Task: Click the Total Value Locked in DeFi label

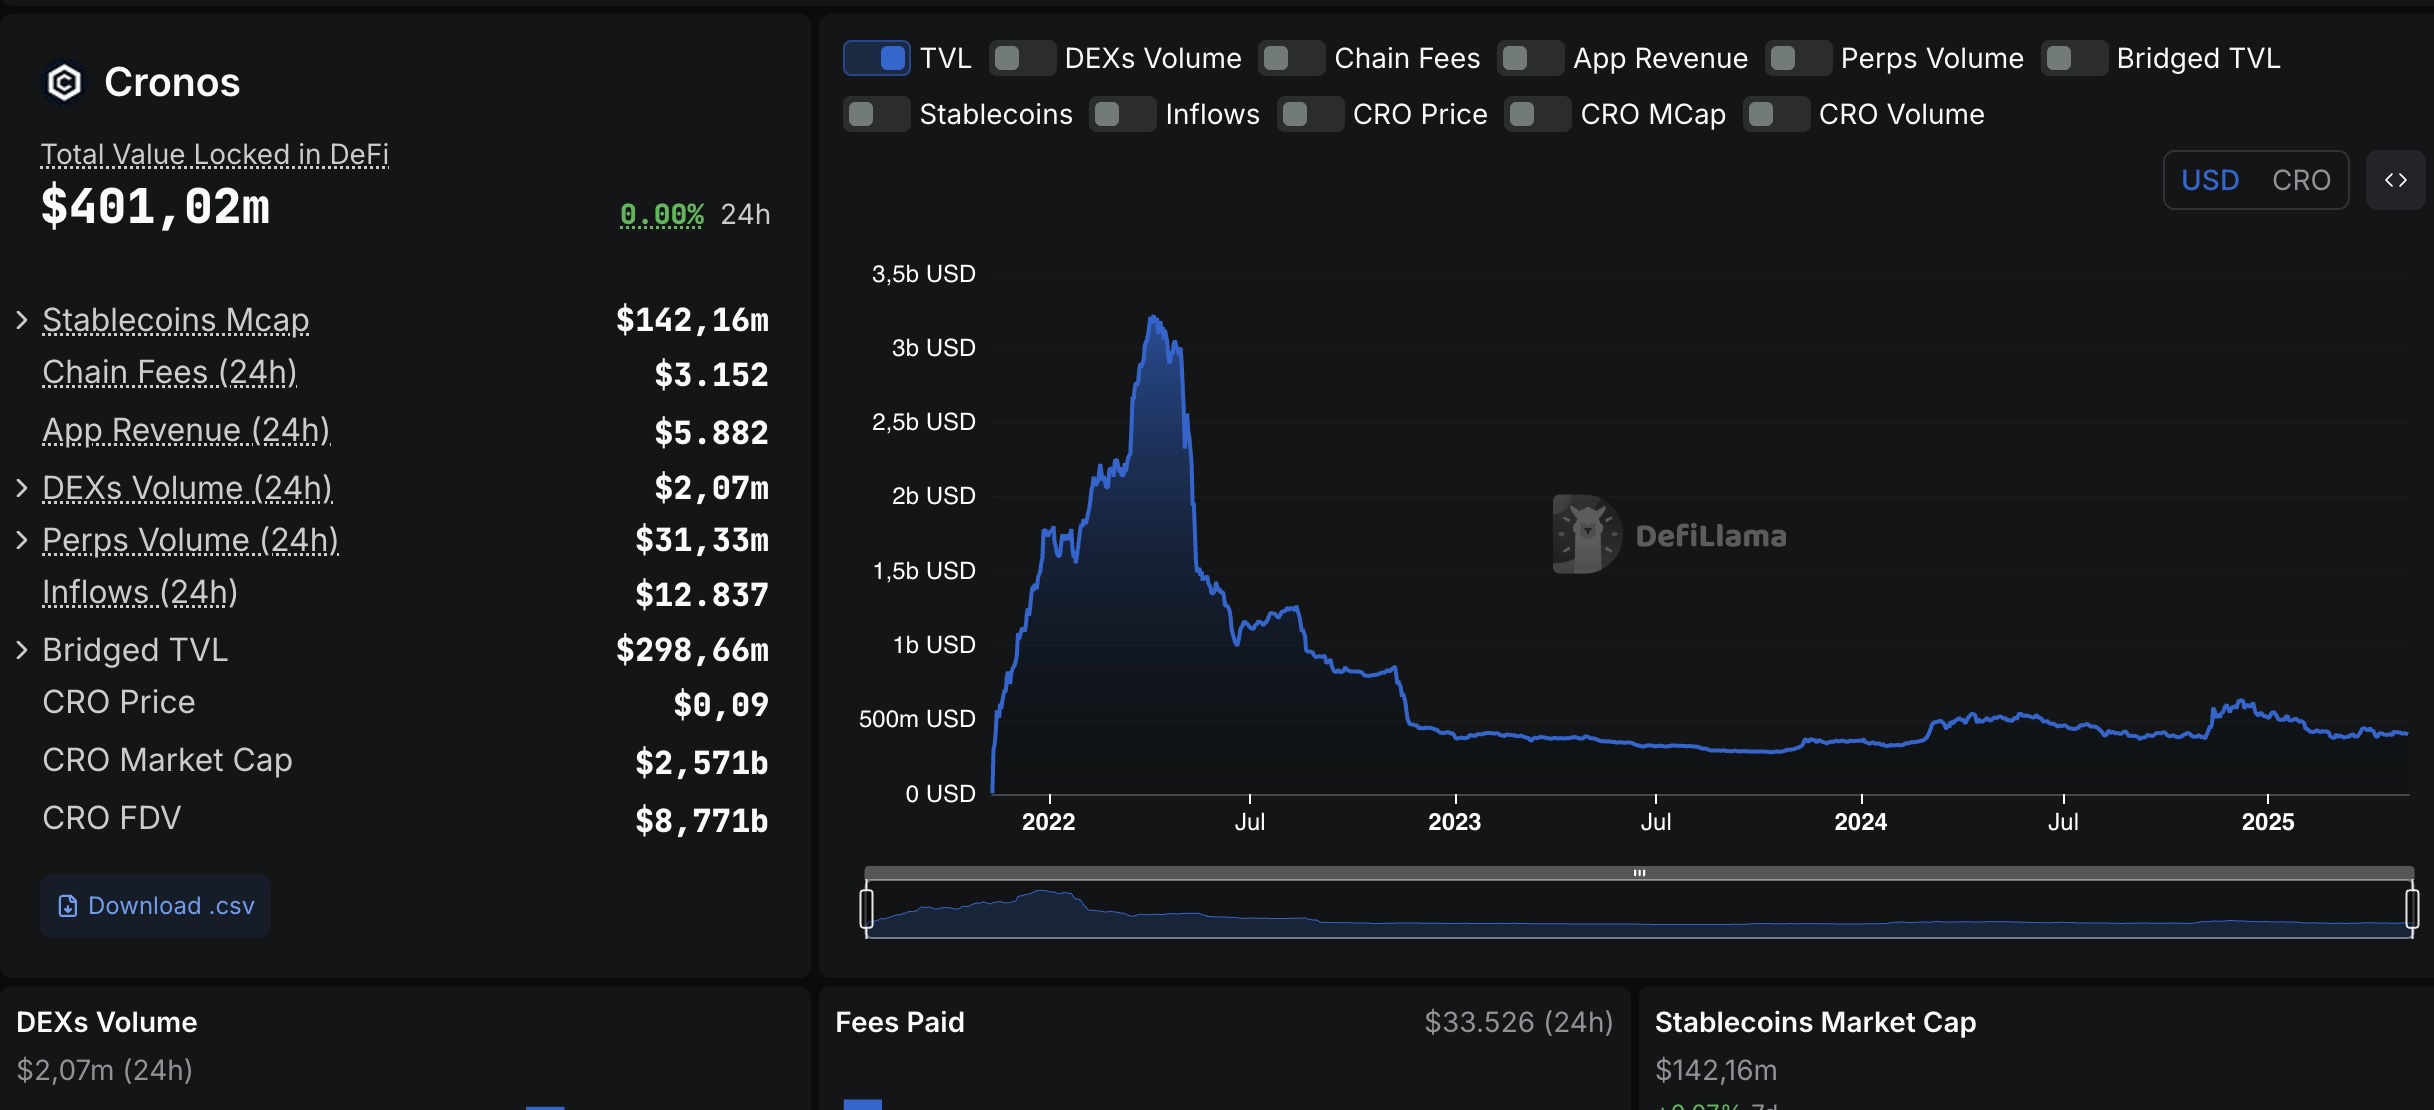Action: 214,154
